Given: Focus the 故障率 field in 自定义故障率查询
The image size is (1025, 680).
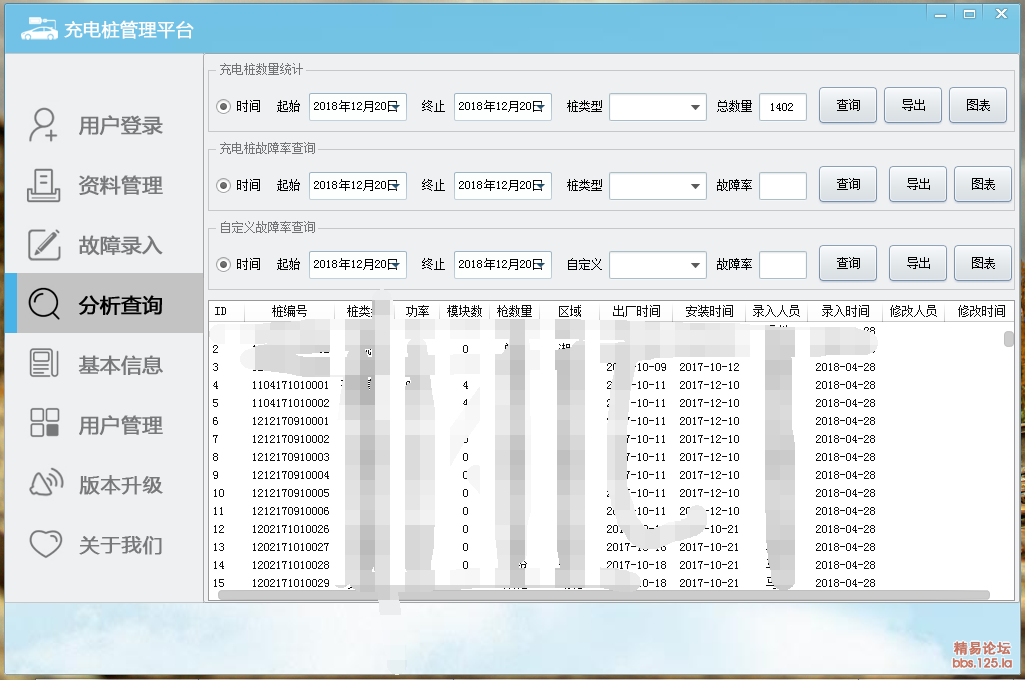Looking at the screenshot, I should tap(782, 265).
